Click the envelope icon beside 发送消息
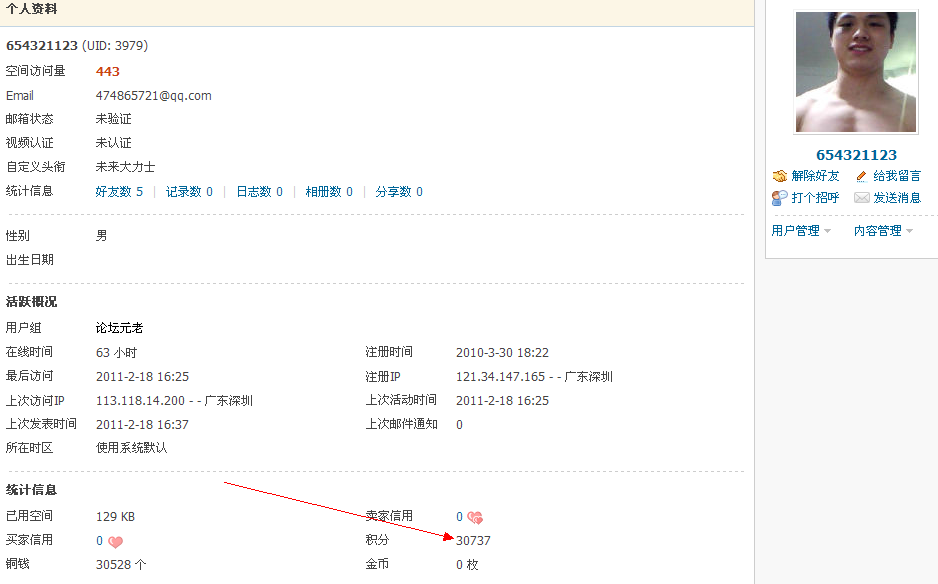The image size is (938, 584). [x=861, y=198]
